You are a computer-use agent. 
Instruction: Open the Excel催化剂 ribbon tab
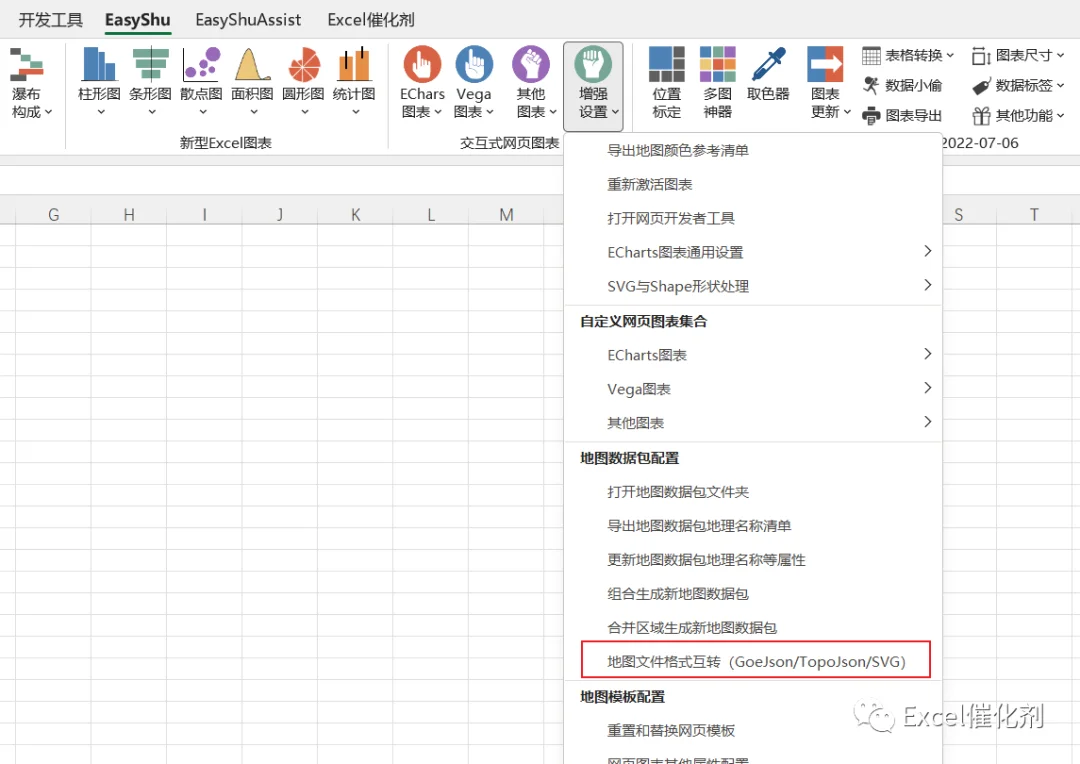click(371, 20)
